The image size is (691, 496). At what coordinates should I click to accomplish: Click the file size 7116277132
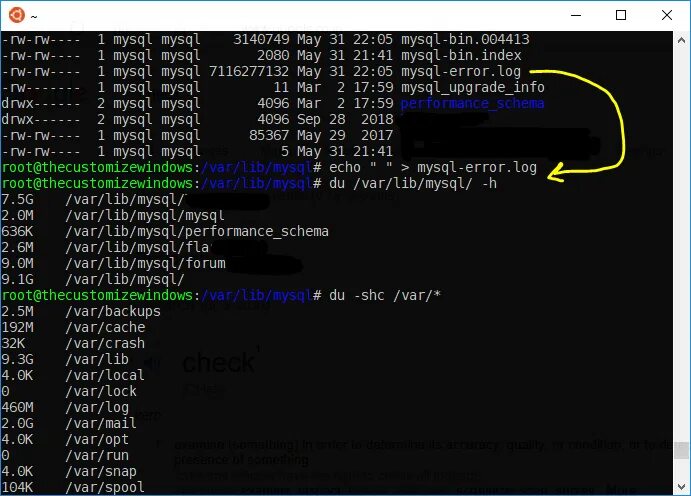tap(249, 71)
